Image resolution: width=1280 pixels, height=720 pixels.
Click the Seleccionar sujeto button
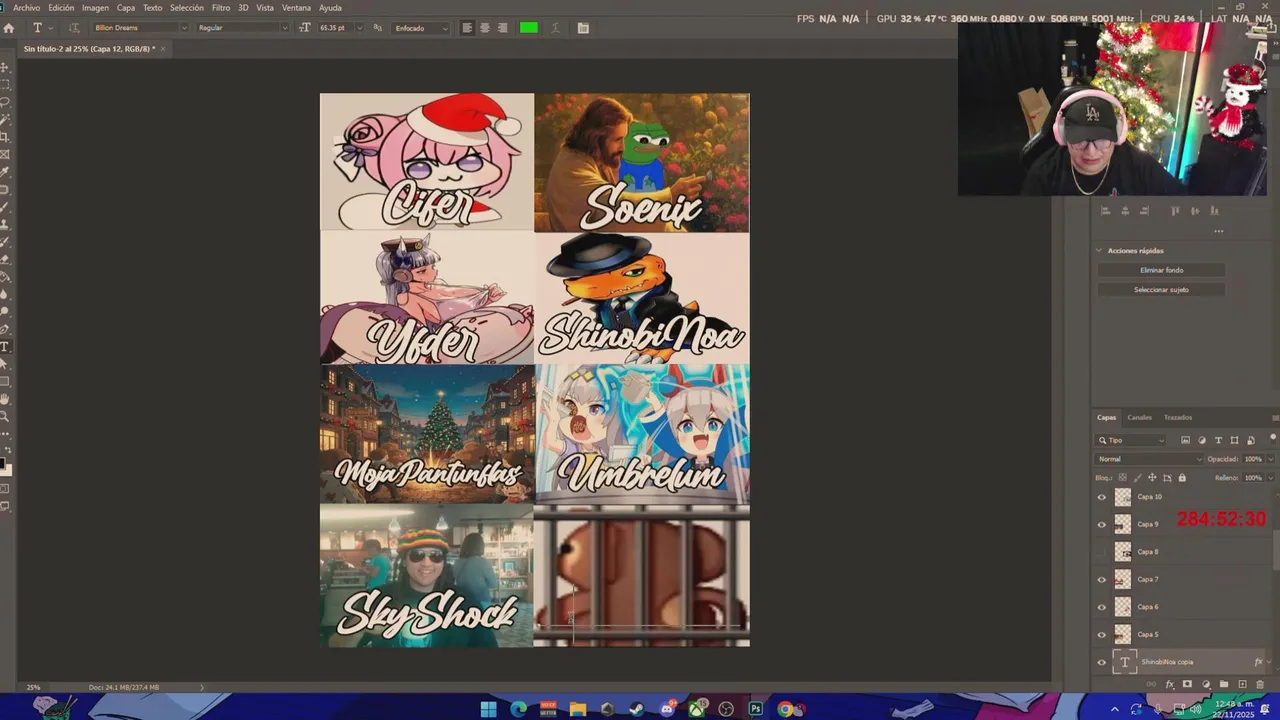click(x=1161, y=289)
